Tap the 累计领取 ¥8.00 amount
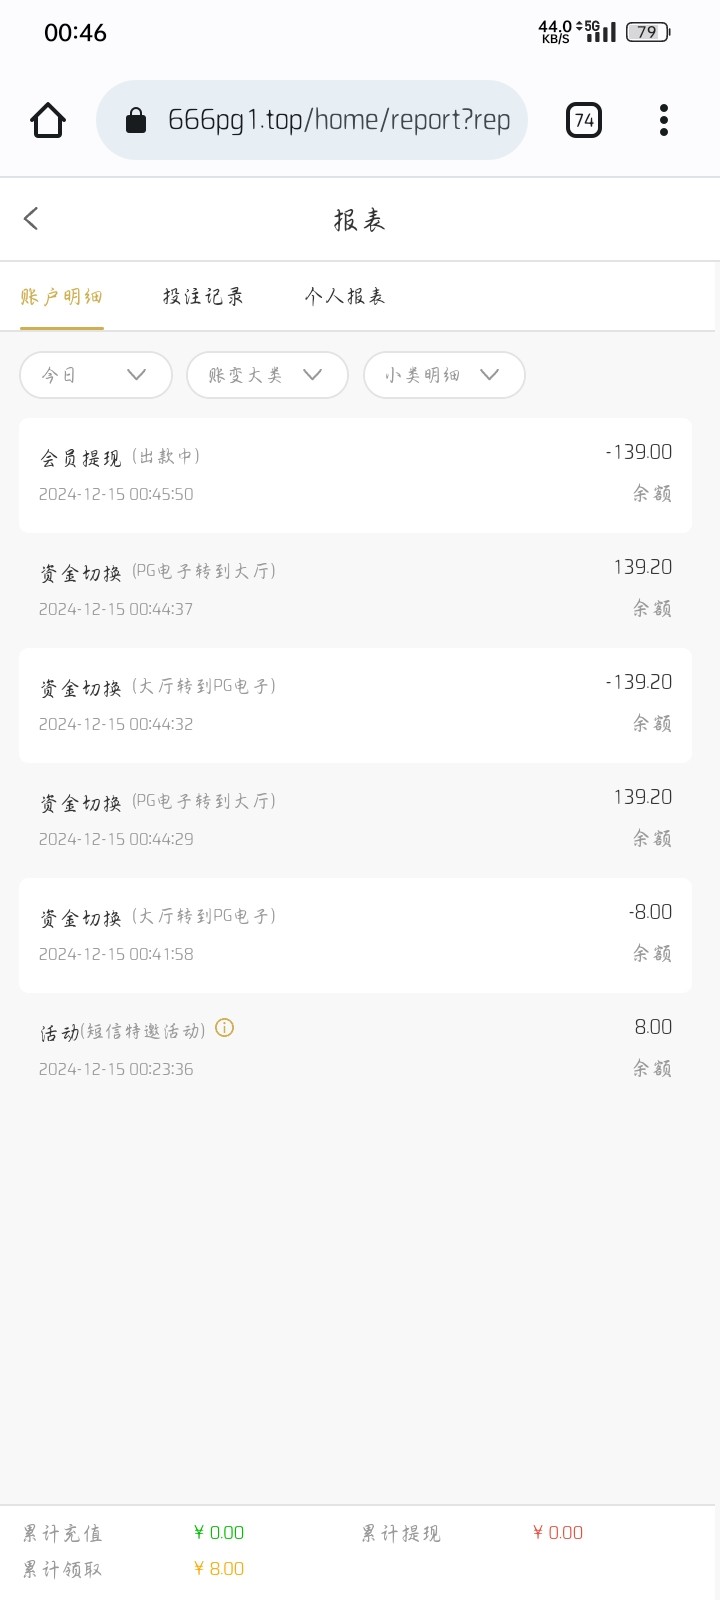 click(x=219, y=1569)
